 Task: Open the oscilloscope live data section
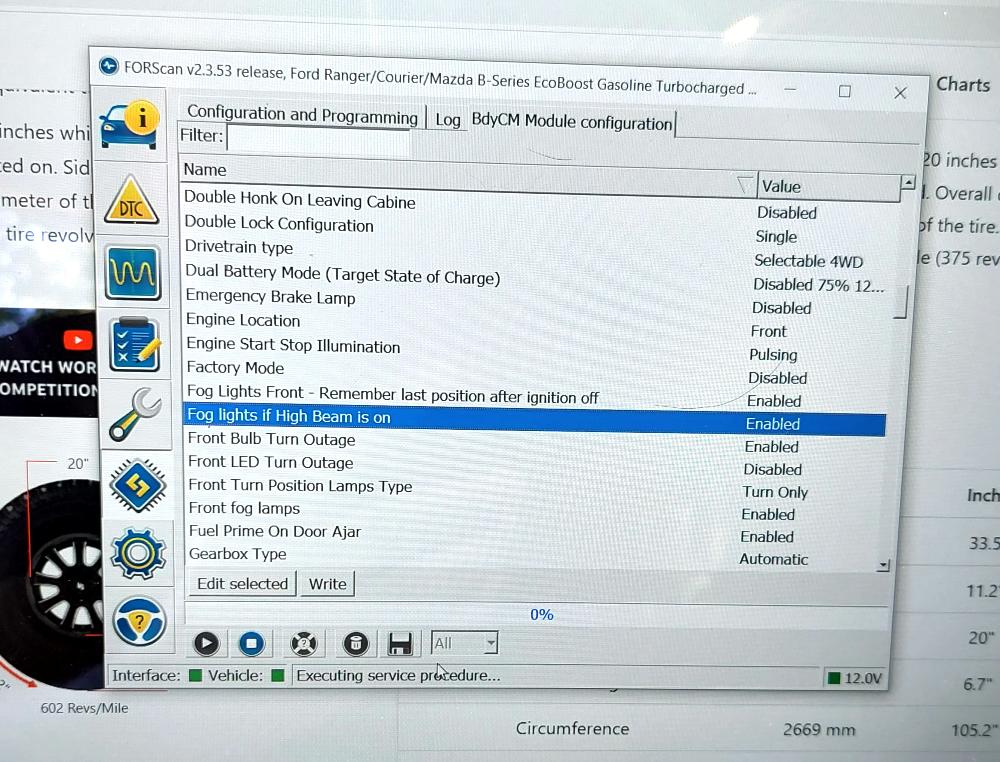[132, 272]
